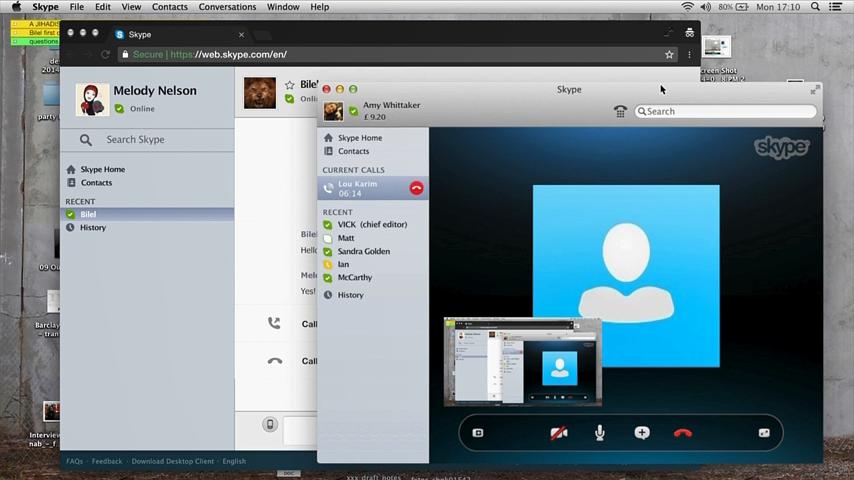
Task: Mute the microphone in call controls
Action: pos(600,433)
